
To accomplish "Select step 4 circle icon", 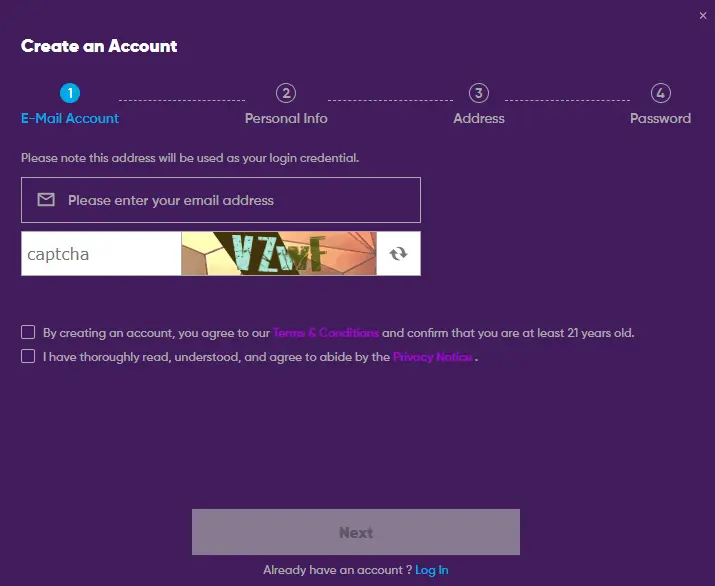I will tap(661, 93).
